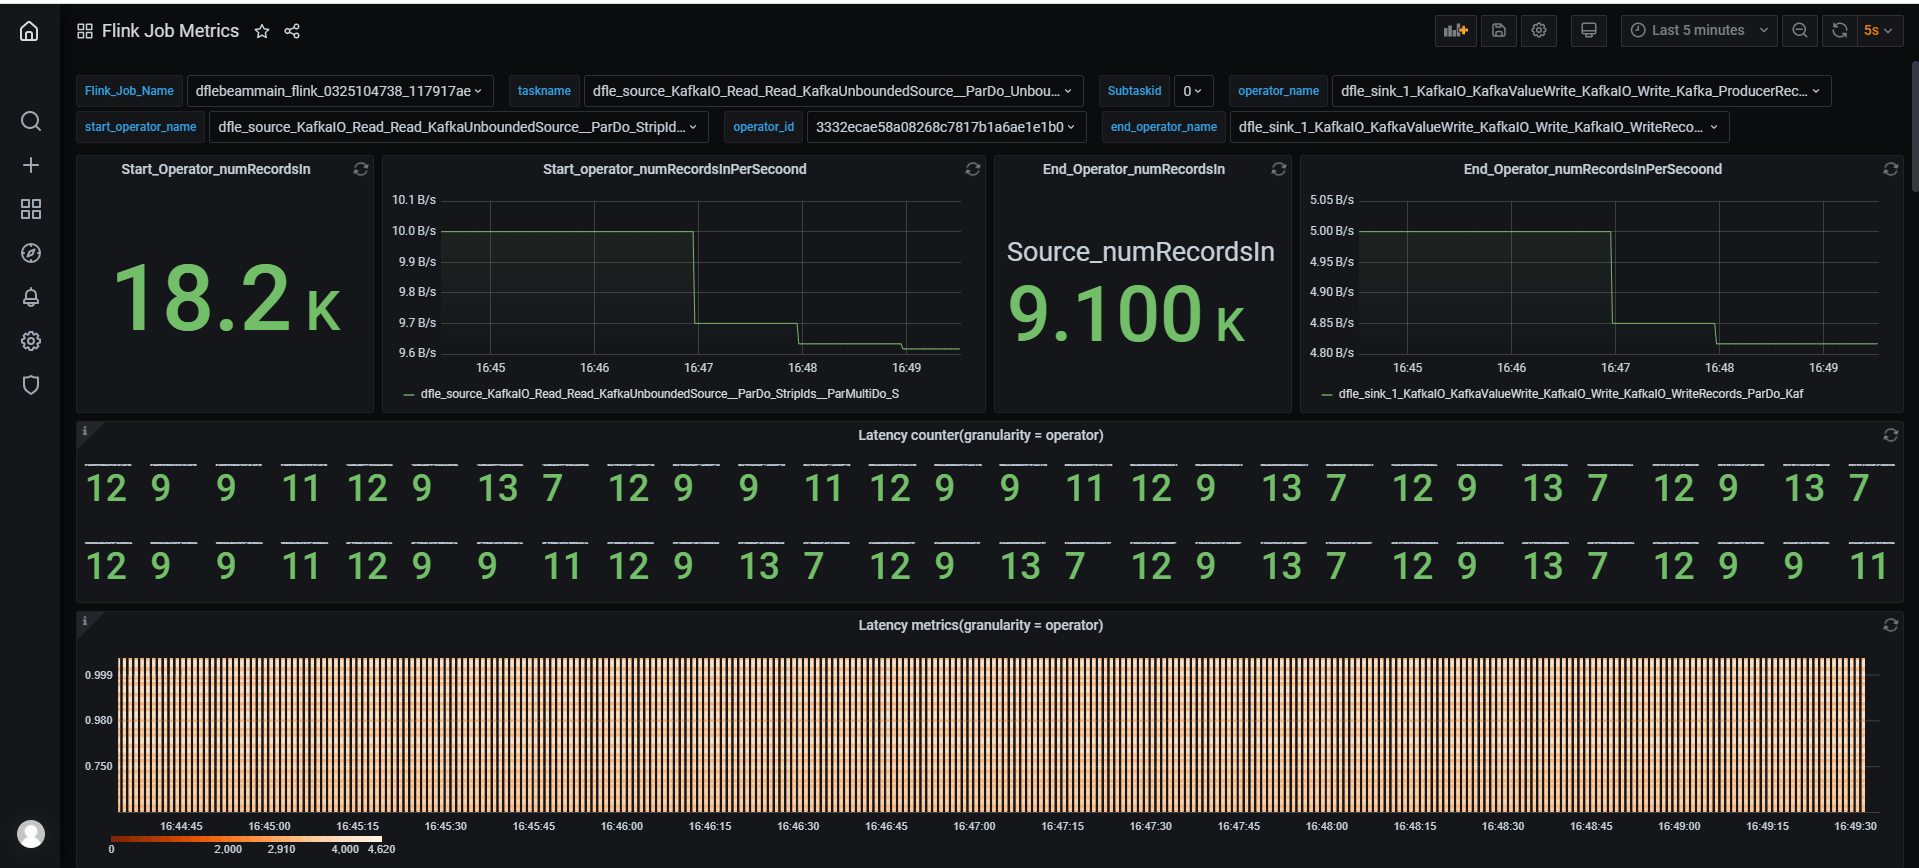The width and height of the screenshot is (1919, 868).
Task: Show info icon on Latency counter panel
Action: click(85, 431)
